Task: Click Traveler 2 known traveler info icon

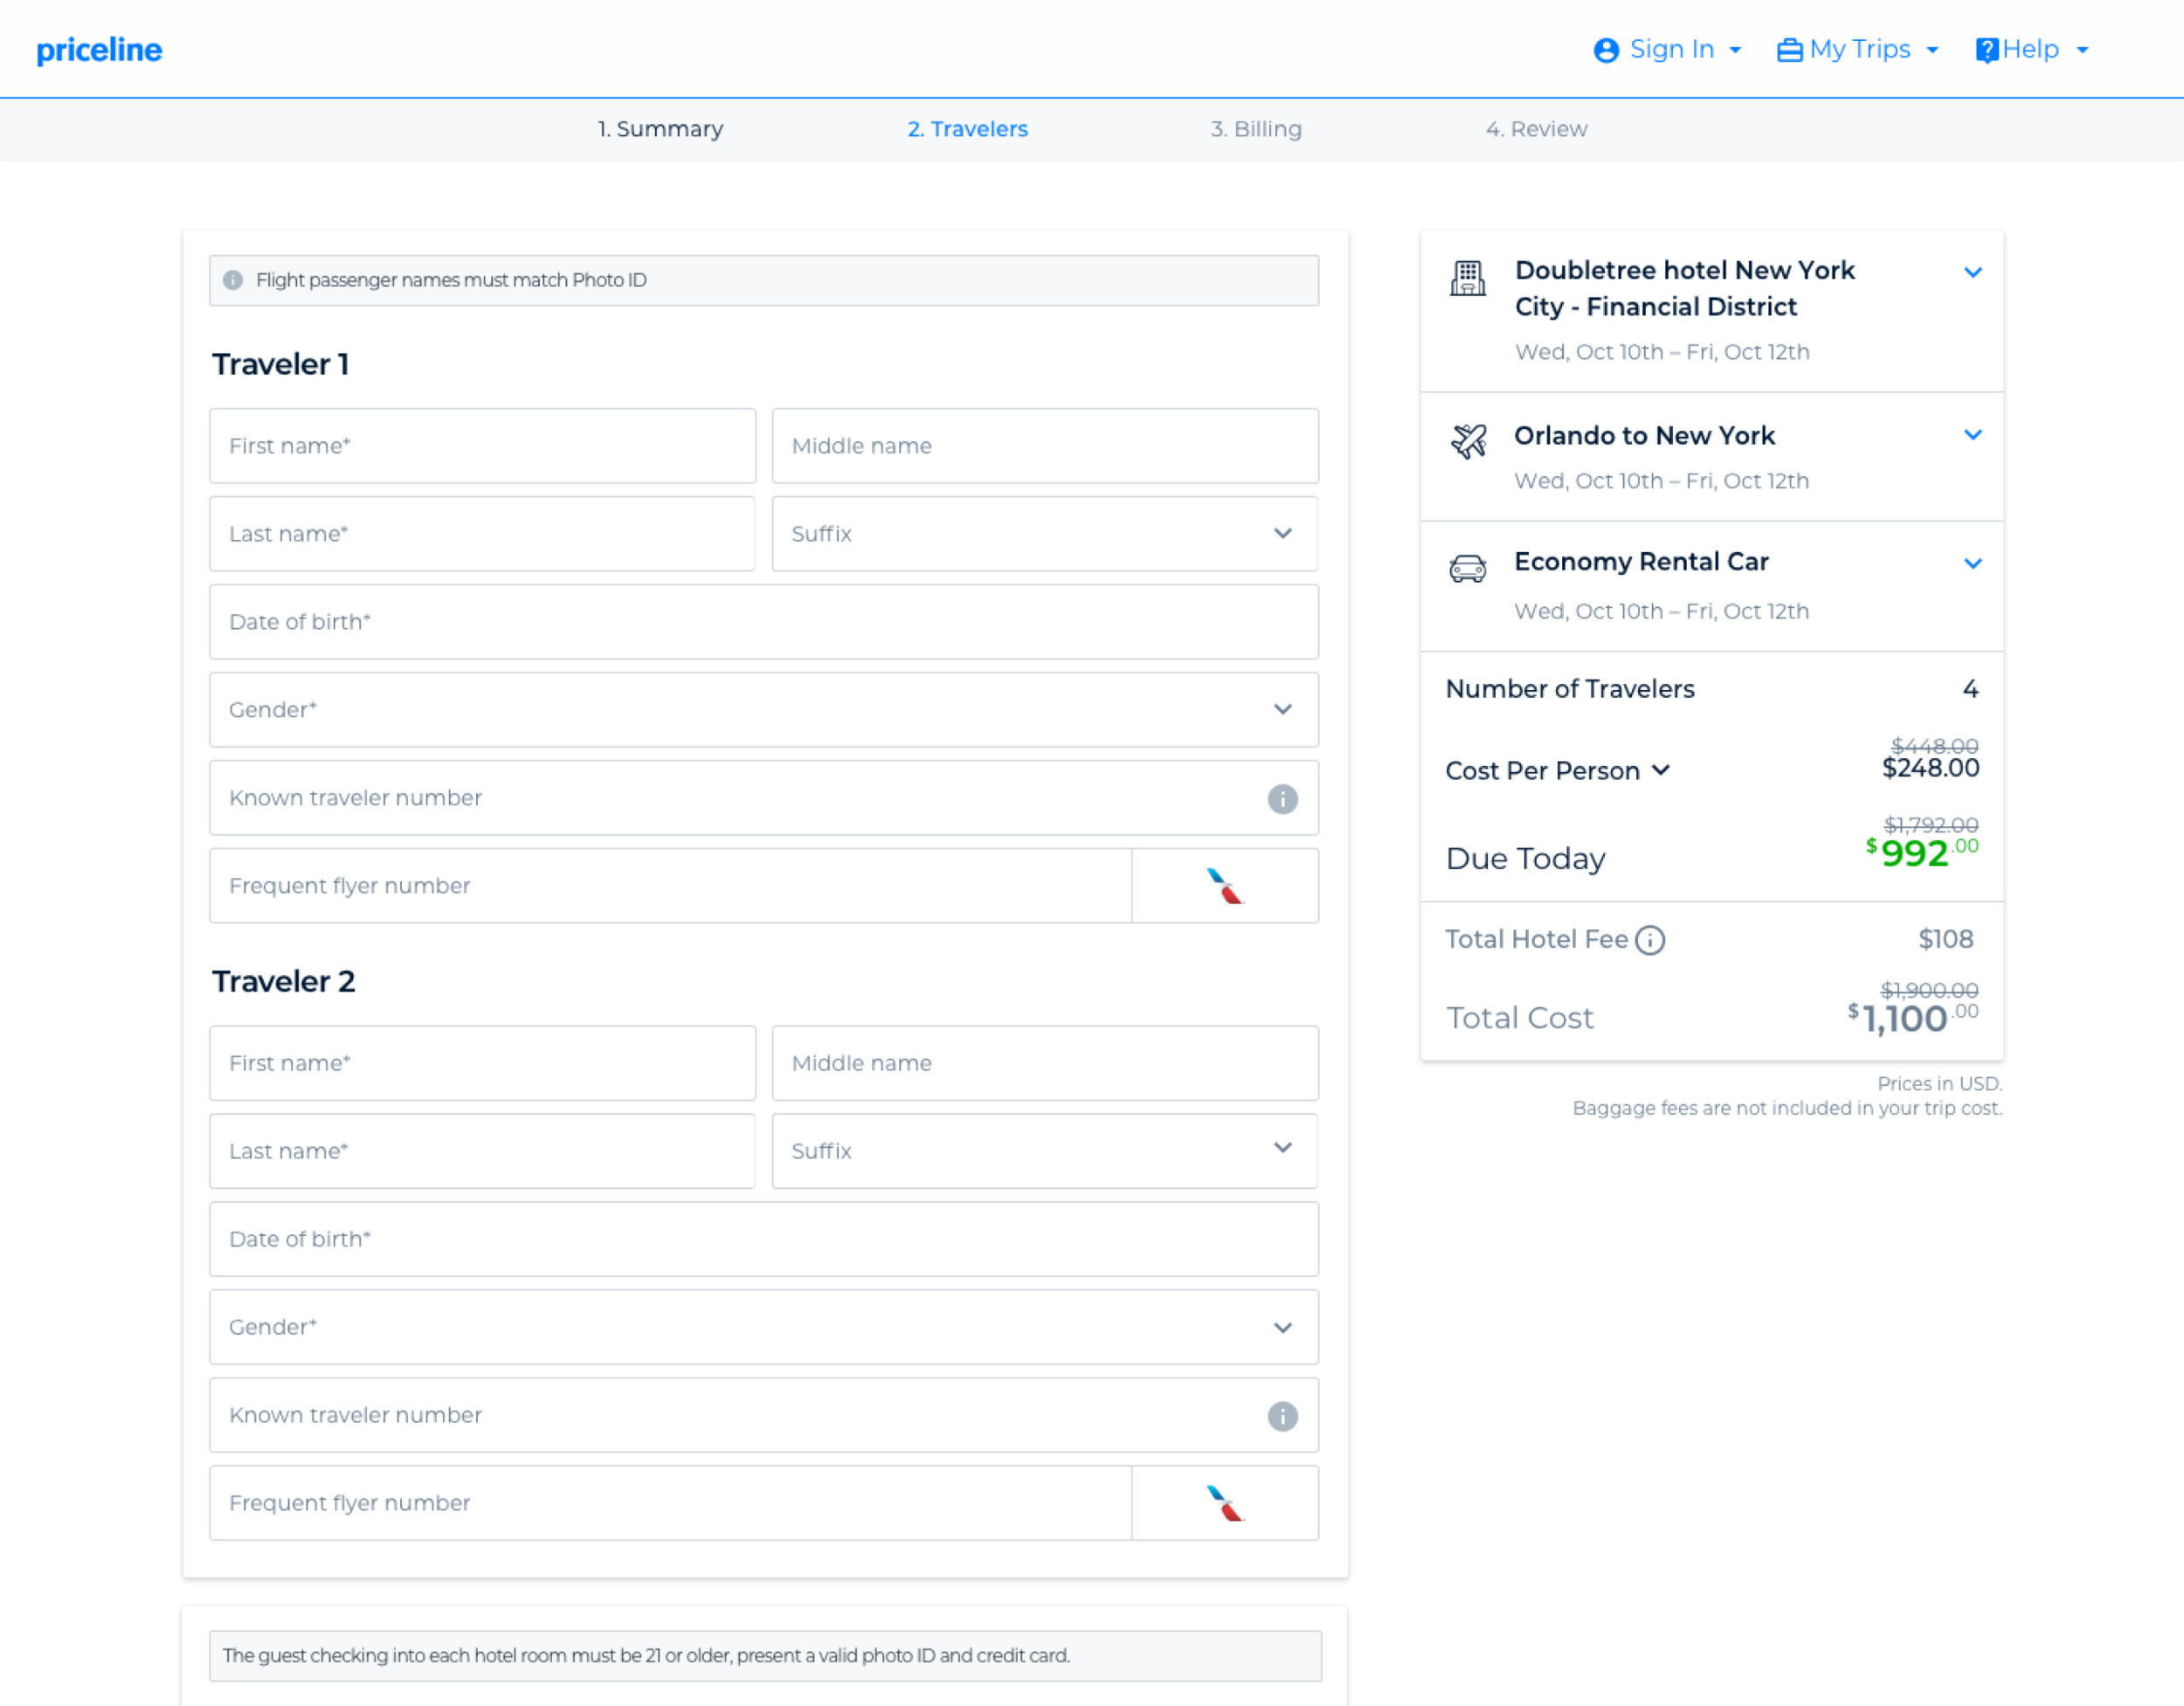Action: (1282, 1415)
